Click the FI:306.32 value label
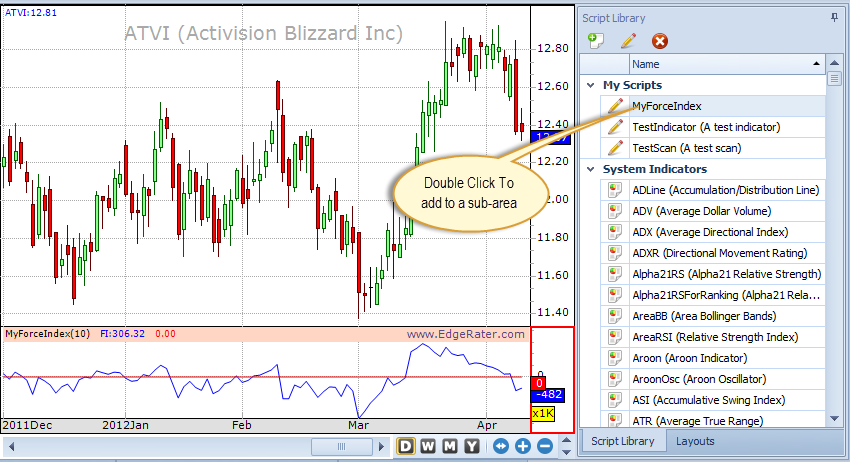 [123, 334]
